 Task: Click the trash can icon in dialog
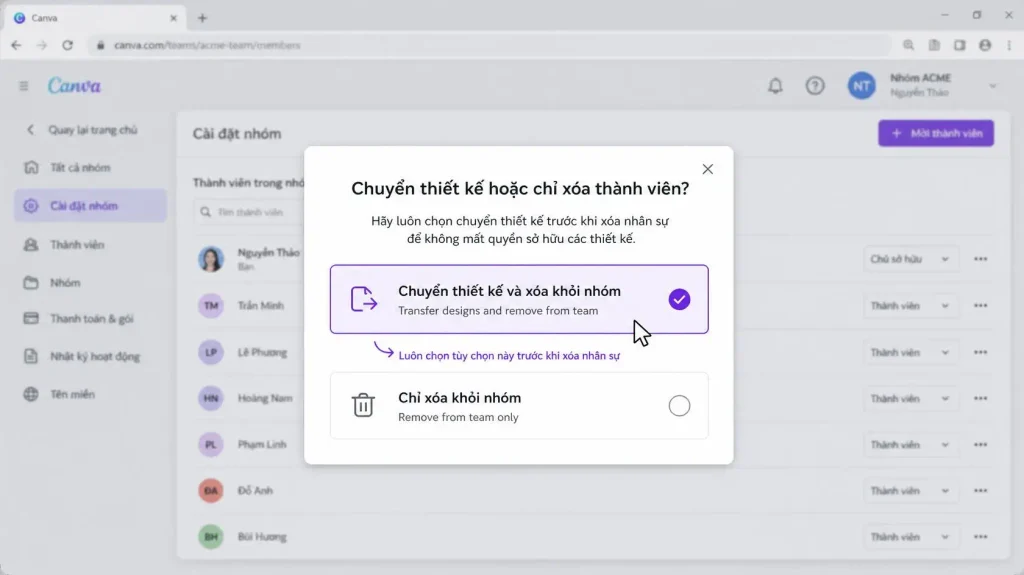tap(363, 405)
